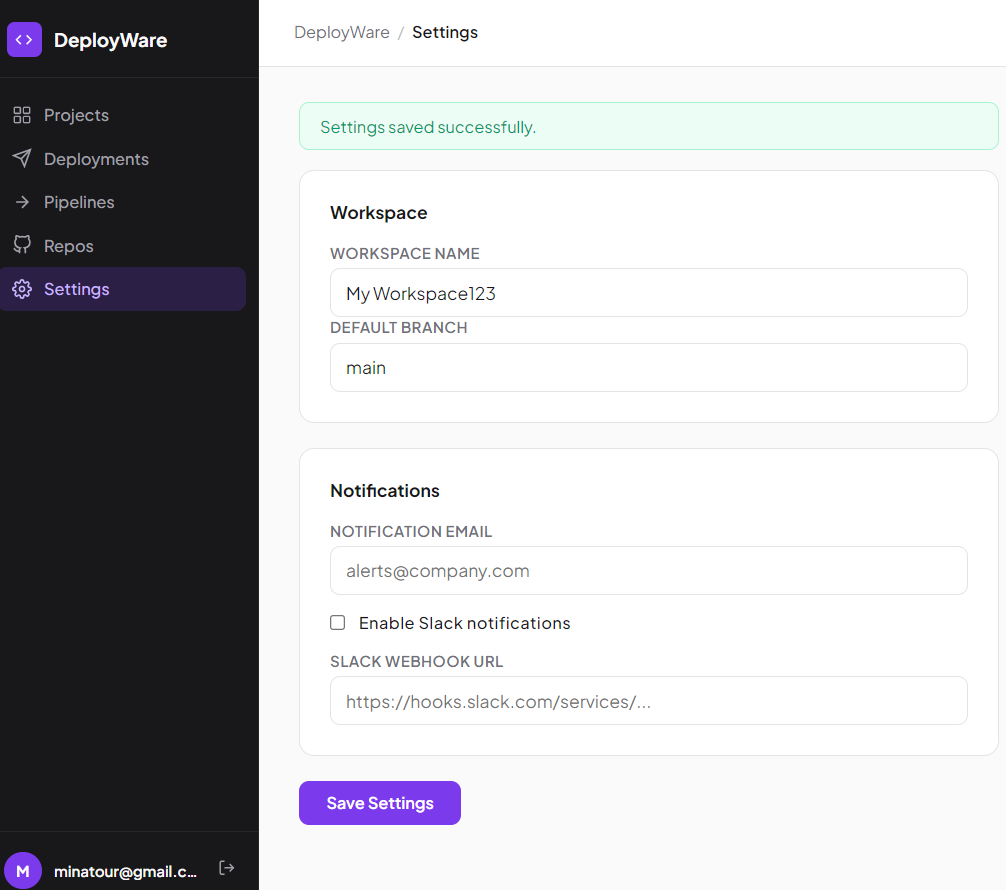Click the Pipelines arrow icon
Viewport: 1006px width, 890px height.
click(22, 202)
